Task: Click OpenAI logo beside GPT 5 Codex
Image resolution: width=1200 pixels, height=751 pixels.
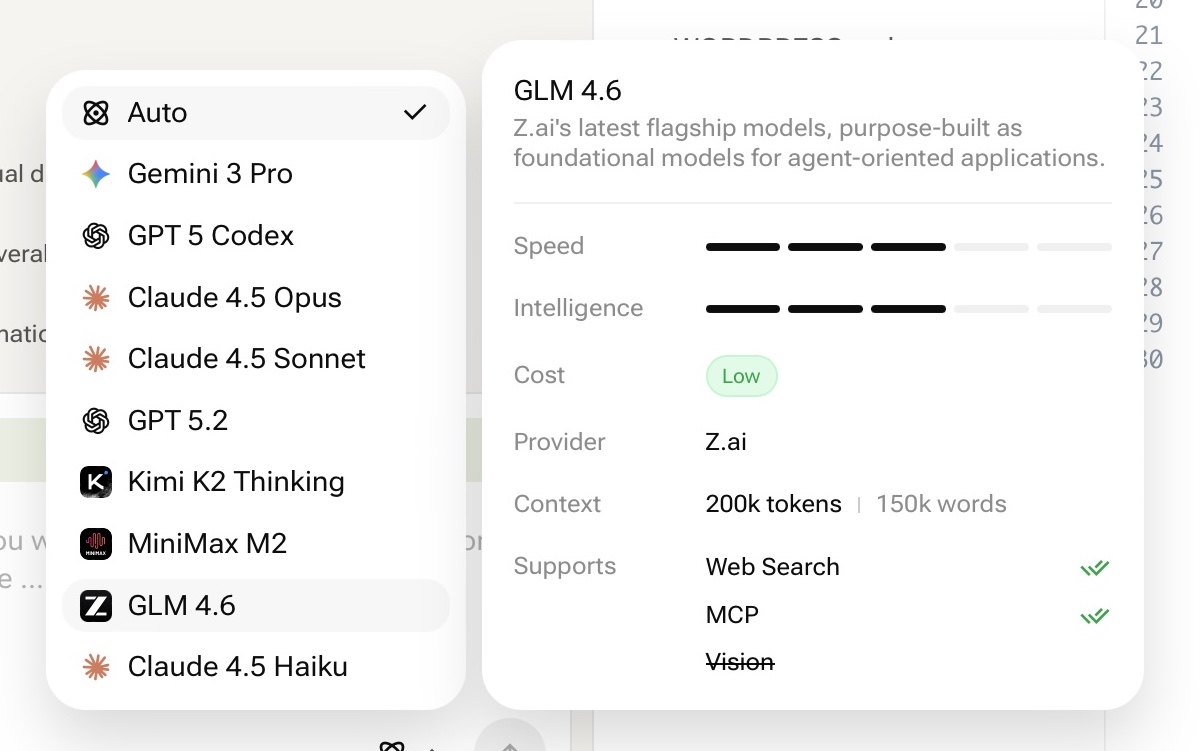Action: click(96, 236)
